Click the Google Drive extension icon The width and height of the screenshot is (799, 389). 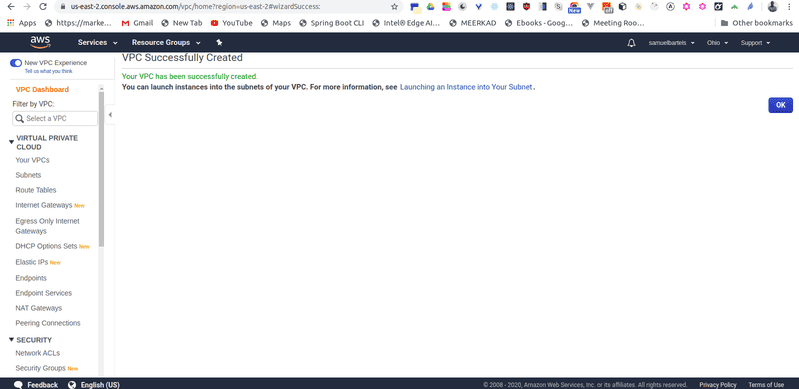[431, 7]
